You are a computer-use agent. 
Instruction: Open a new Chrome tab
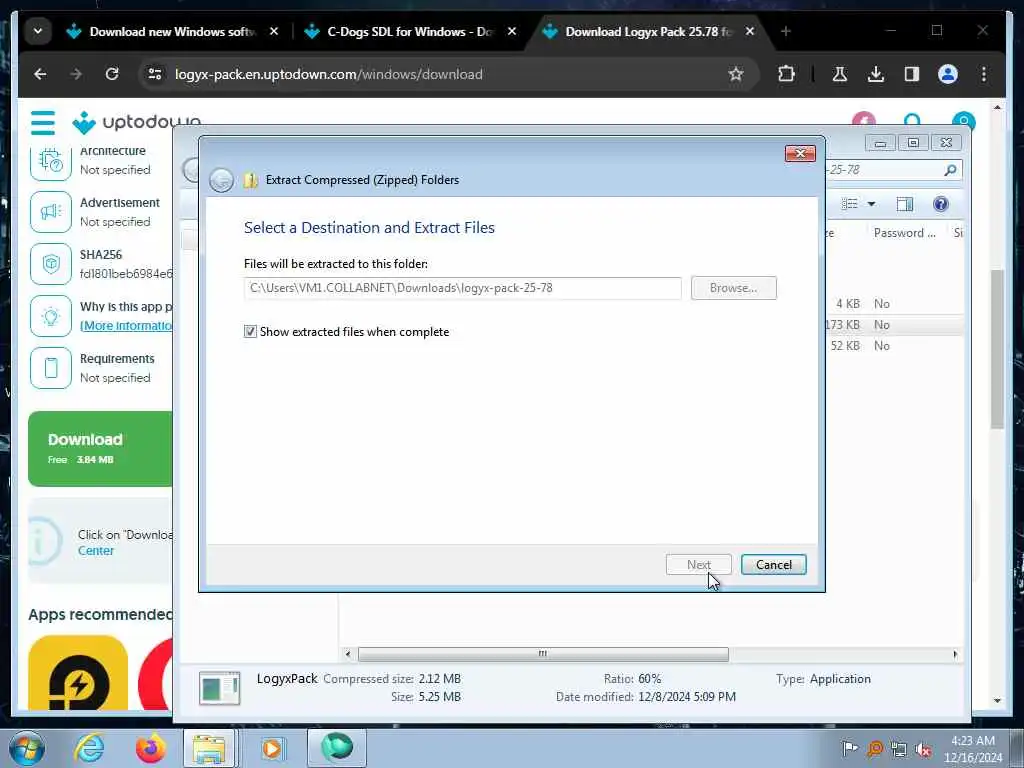[786, 31]
